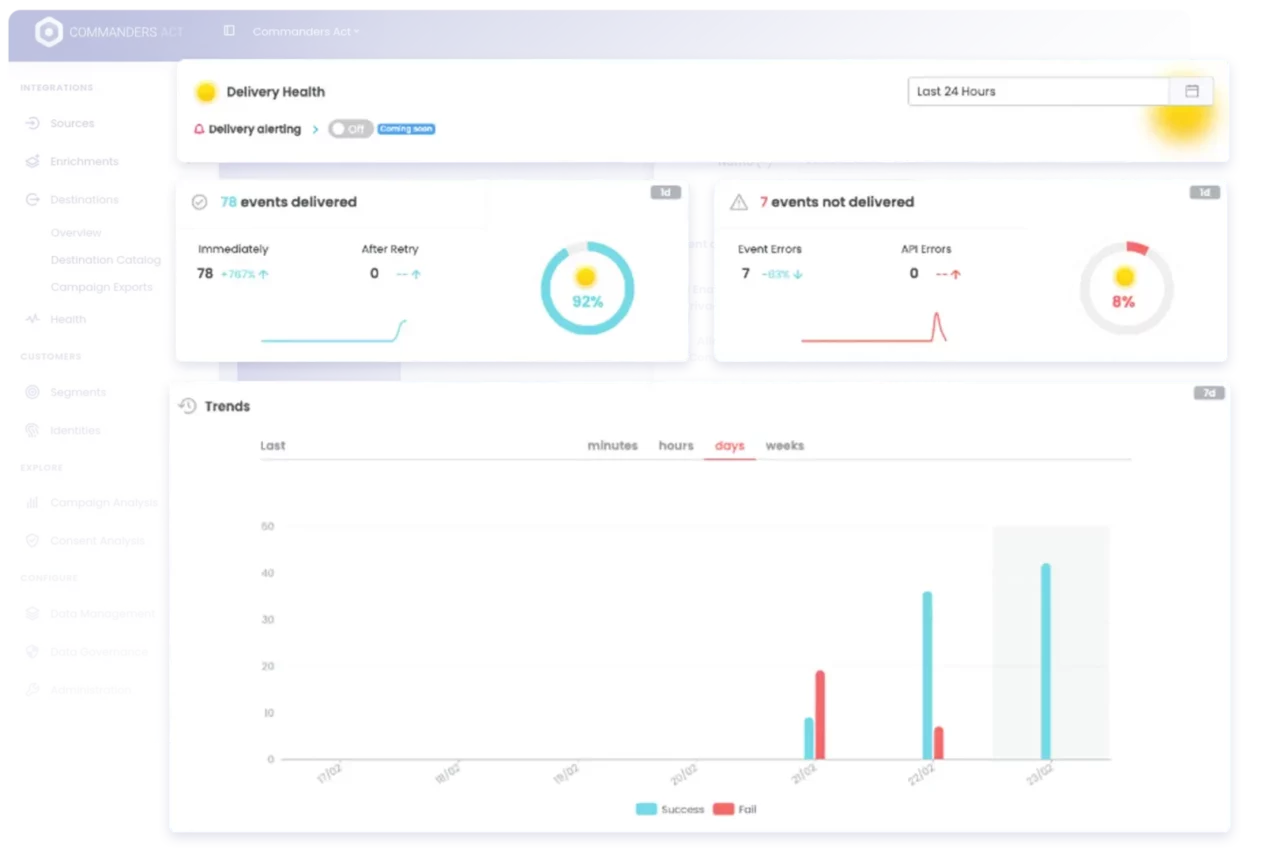Enable the Delivery alerting toggle

(x=350, y=129)
